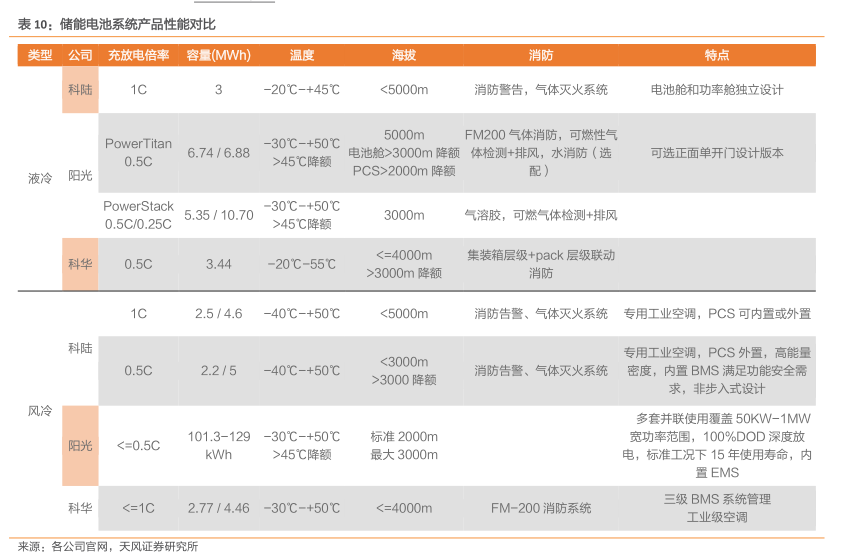Click the highlighted '阳光' cell in the 风冷 section
844x556 pixels.
[x=80, y=446]
